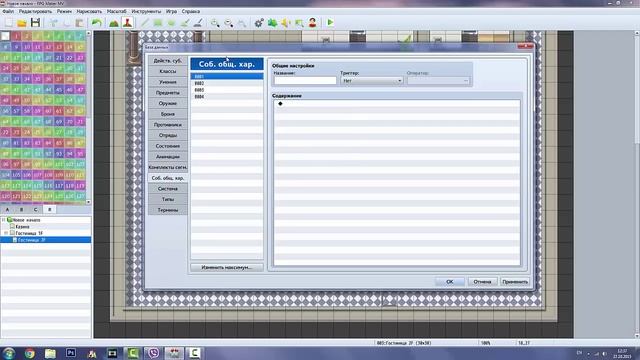The image size is (640, 360).
Task: Click the Actual Size zoom icon
Action: coord(242,22)
